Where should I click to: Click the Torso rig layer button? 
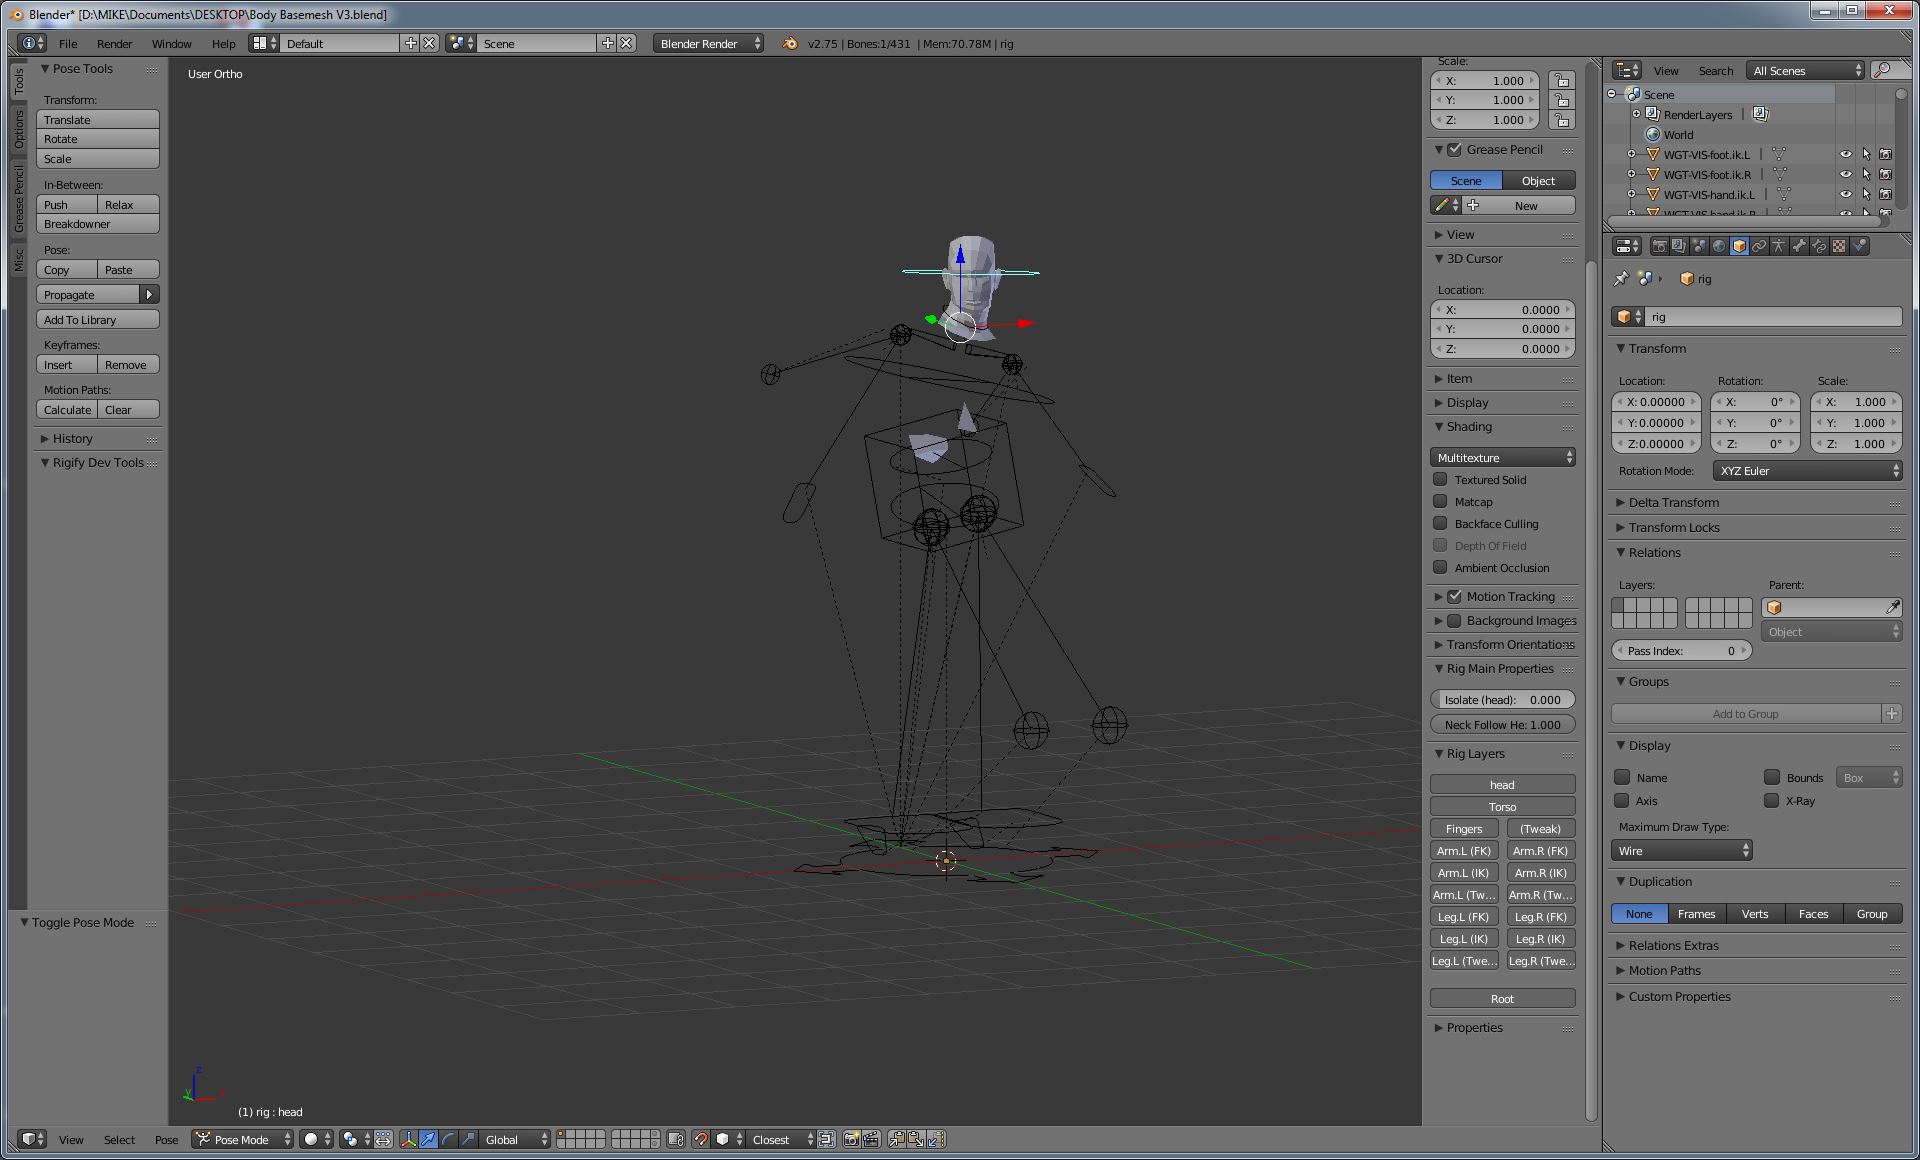pyautogui.click(x=1502, y=807)
